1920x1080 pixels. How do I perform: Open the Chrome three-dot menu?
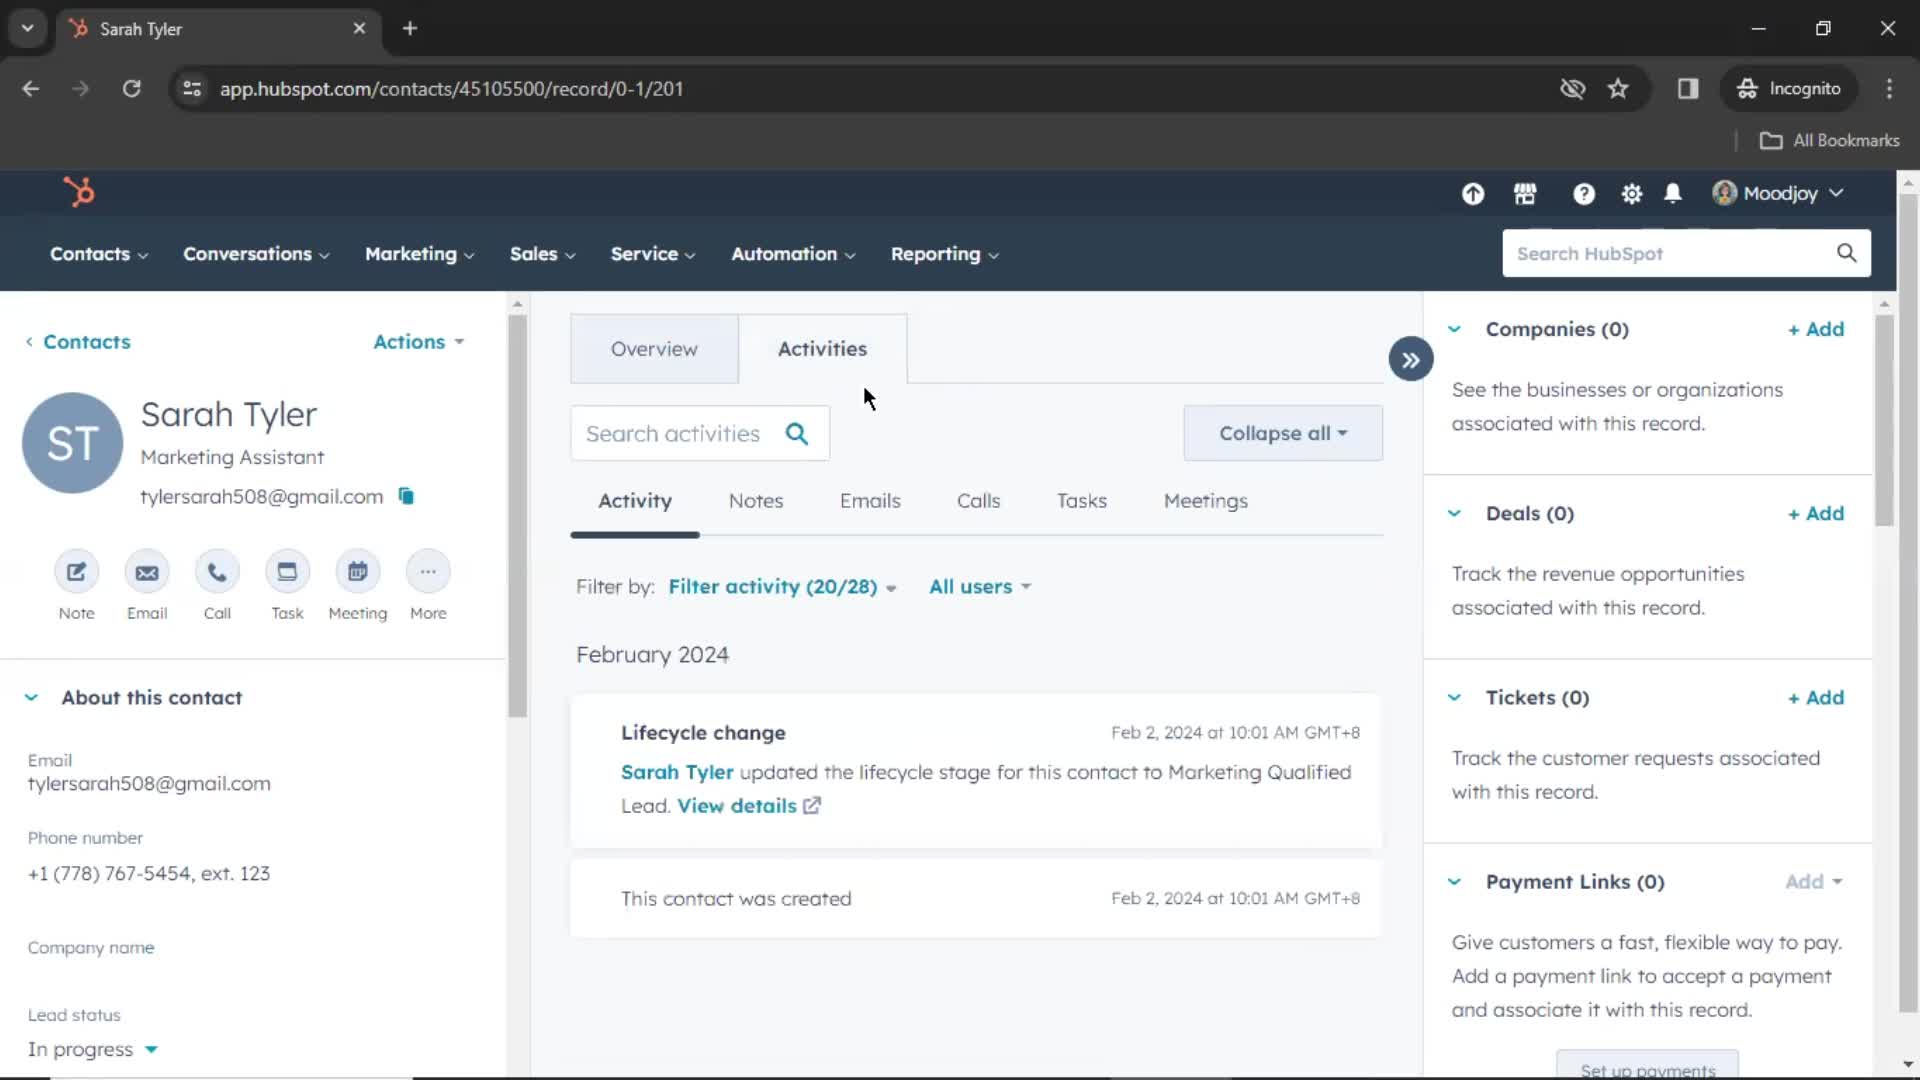1889,89
